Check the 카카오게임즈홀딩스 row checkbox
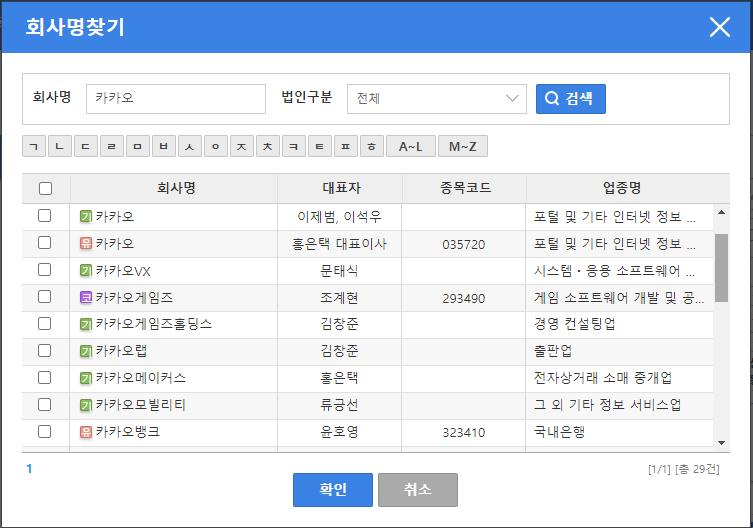This screenshot has width=753, height=528. (44, 323)
